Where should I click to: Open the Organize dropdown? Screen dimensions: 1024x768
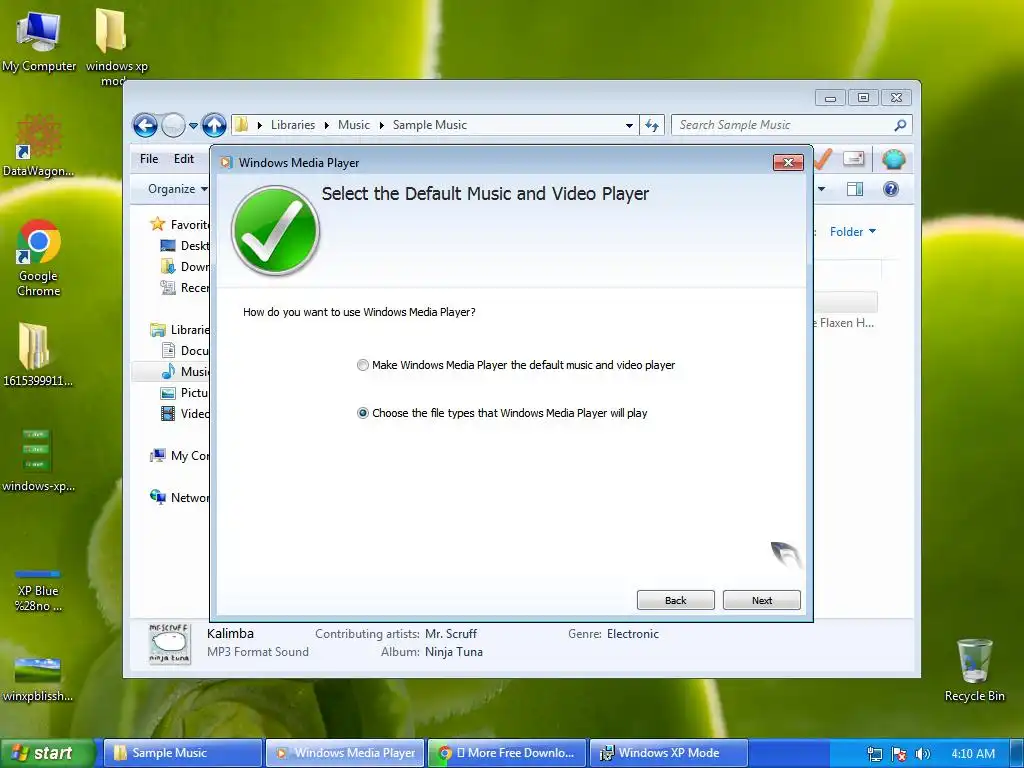177,189
